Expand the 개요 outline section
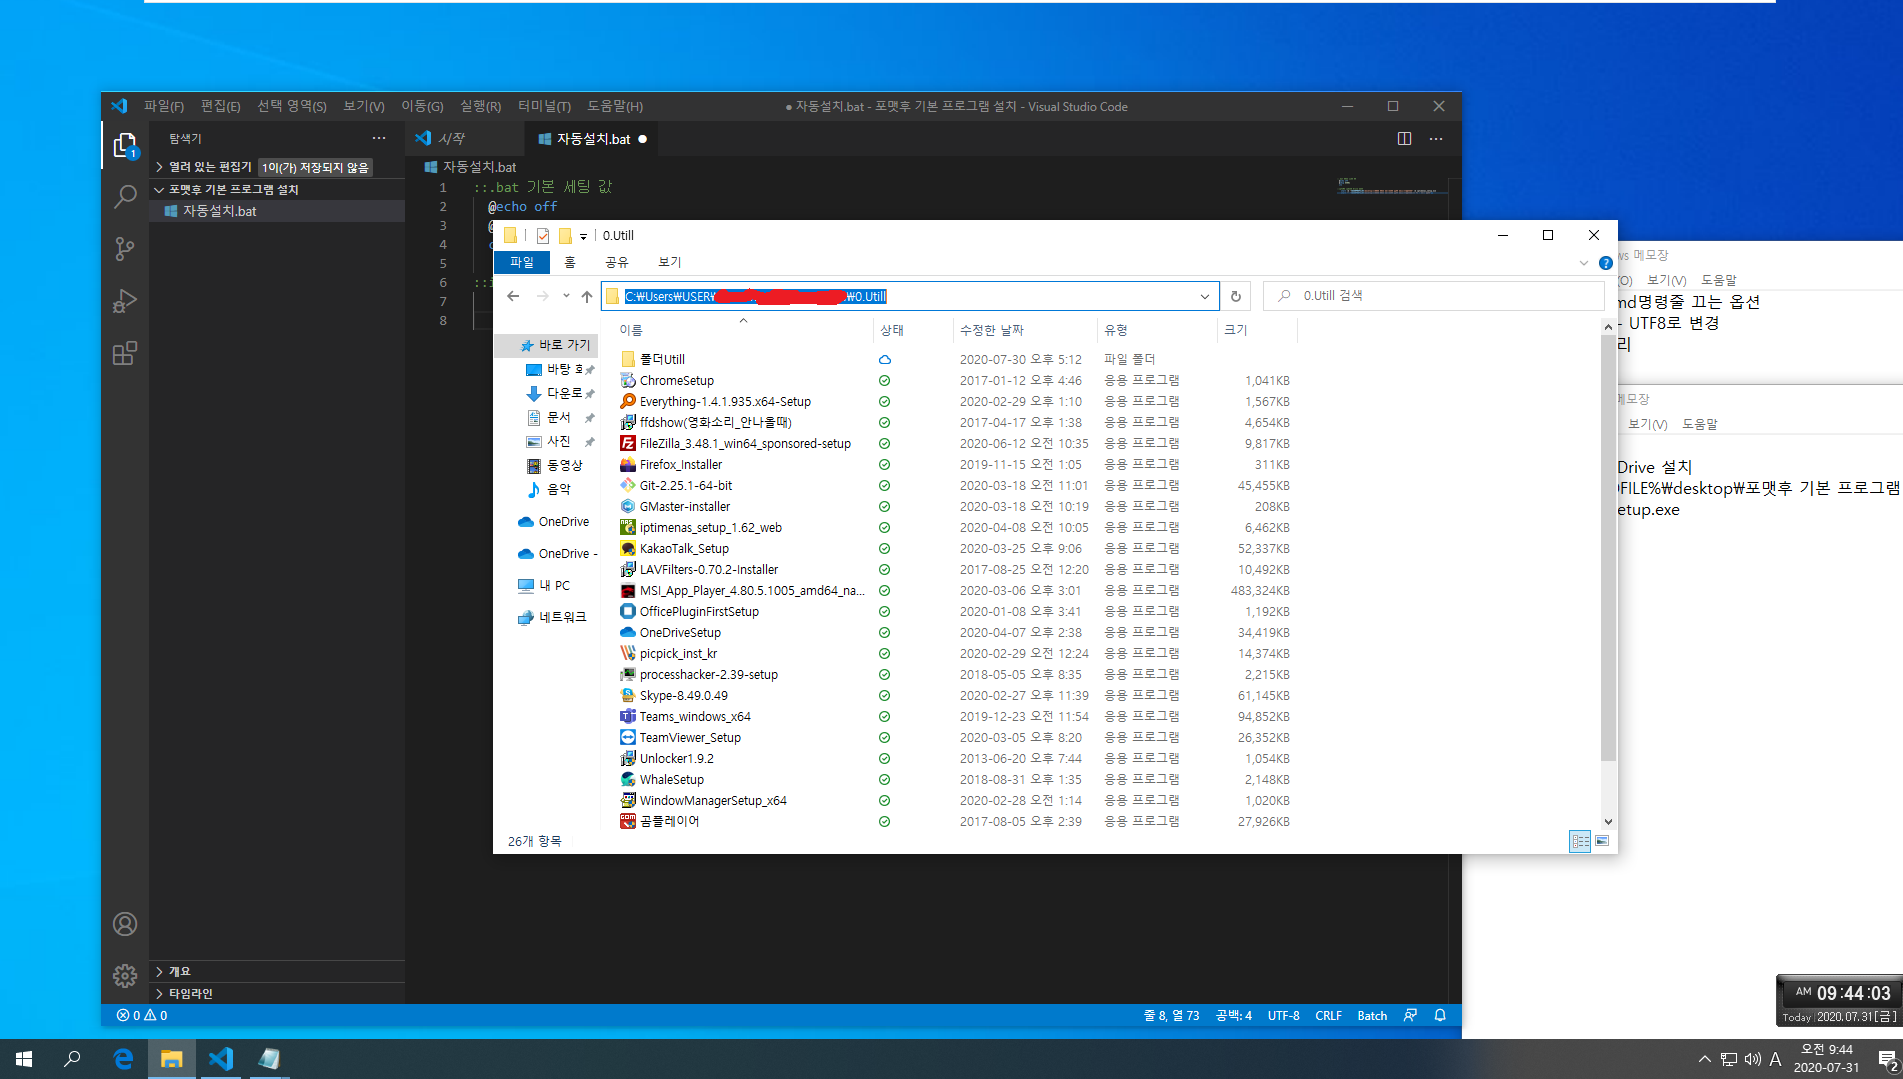 click(179, 971)
